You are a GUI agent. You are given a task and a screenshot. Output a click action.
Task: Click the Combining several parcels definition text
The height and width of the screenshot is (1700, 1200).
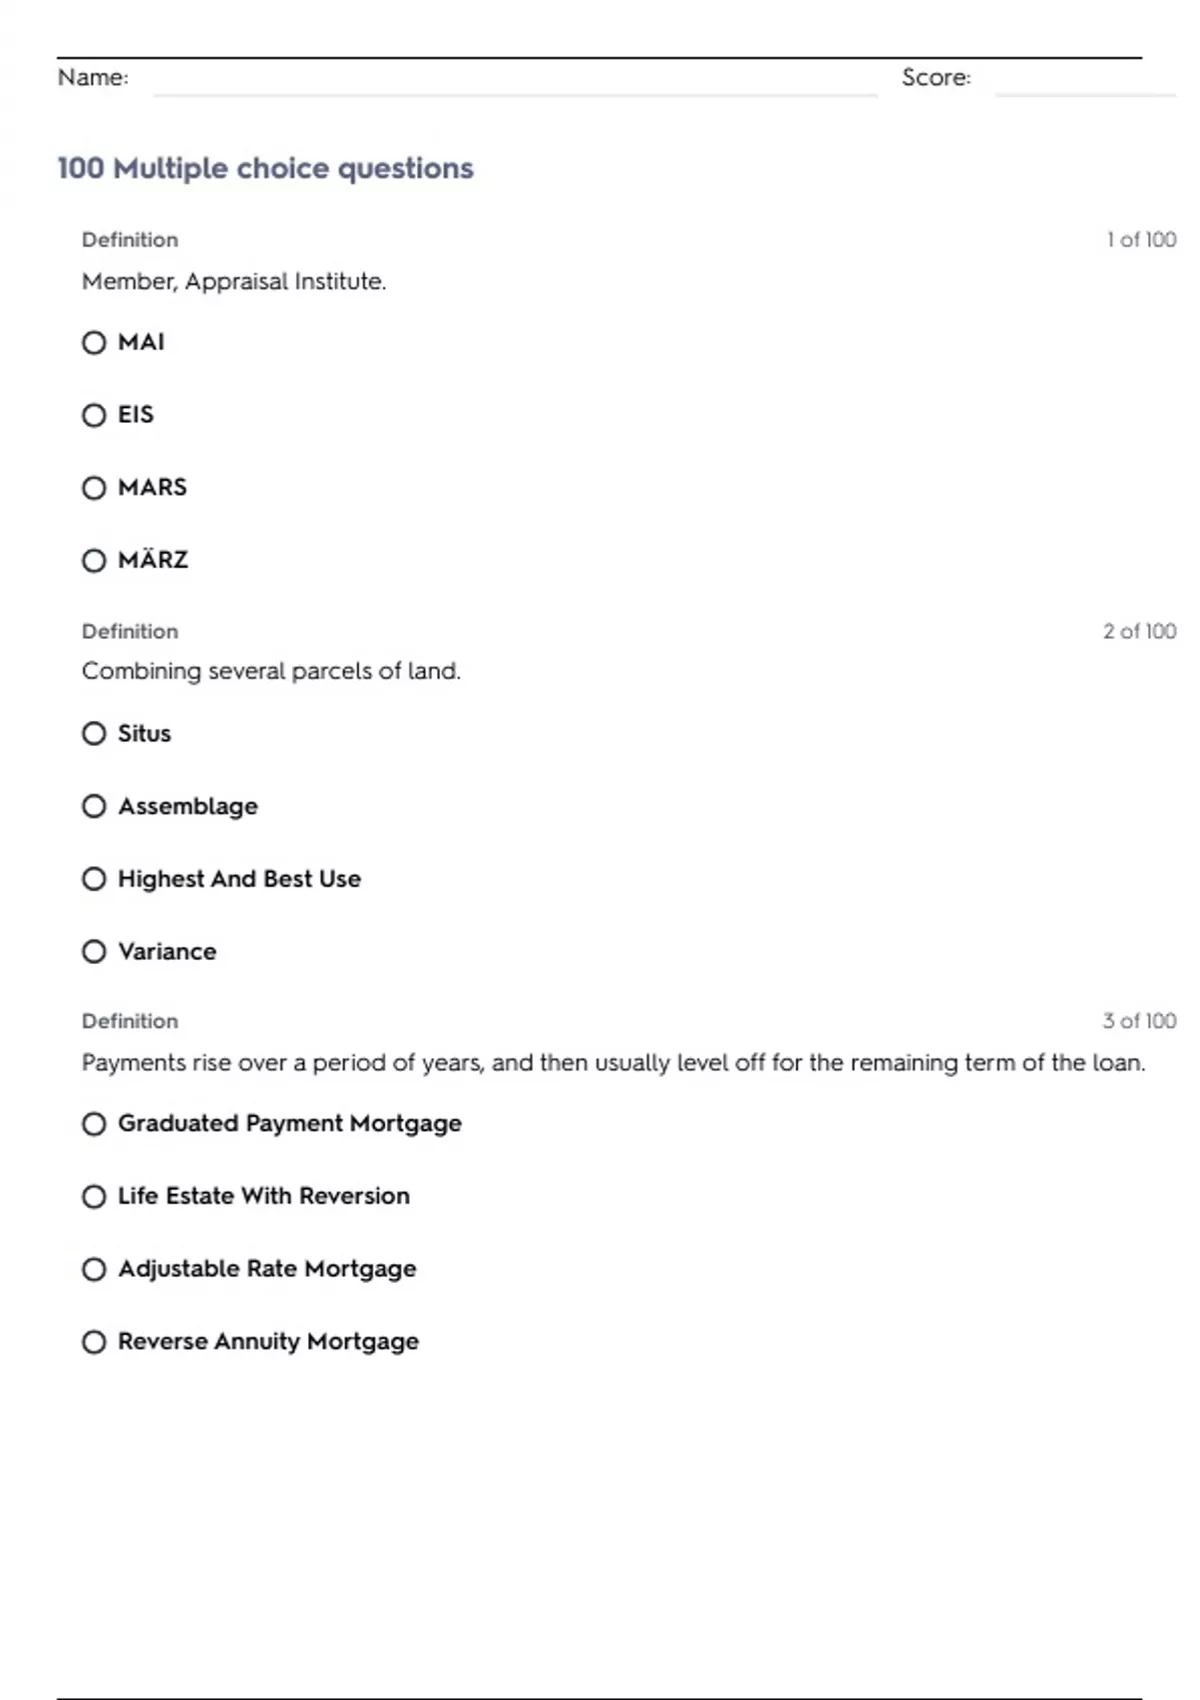point(271,671)
